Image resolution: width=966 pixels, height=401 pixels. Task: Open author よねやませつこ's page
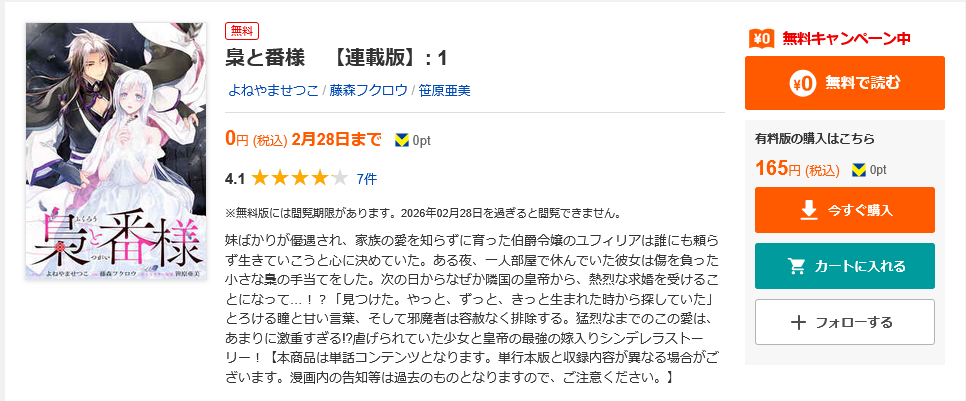pyautogui.click(x=272, y=90)
